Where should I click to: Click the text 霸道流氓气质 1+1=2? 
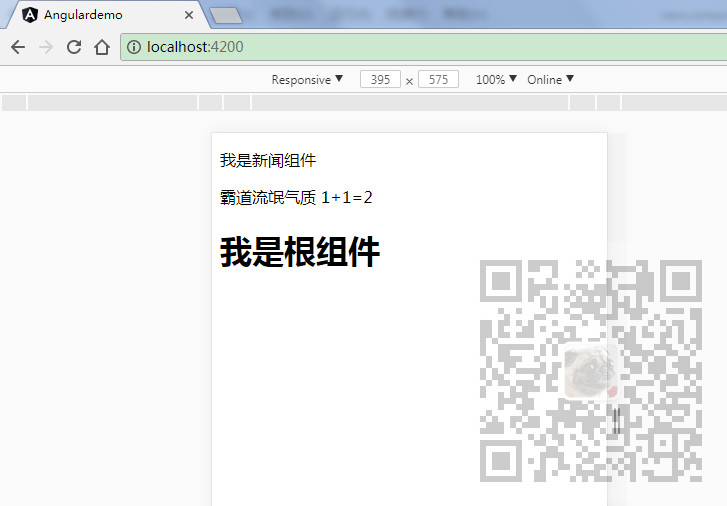coord(296,198)
